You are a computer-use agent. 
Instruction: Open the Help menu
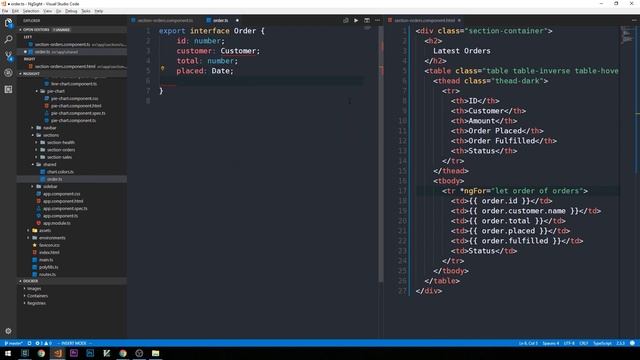(x=99, y=11)
